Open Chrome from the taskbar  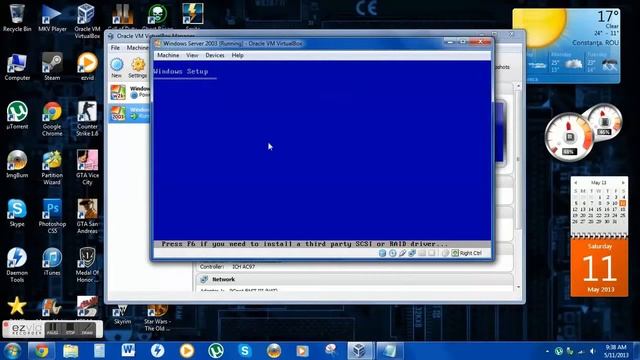tap(41, 351)
